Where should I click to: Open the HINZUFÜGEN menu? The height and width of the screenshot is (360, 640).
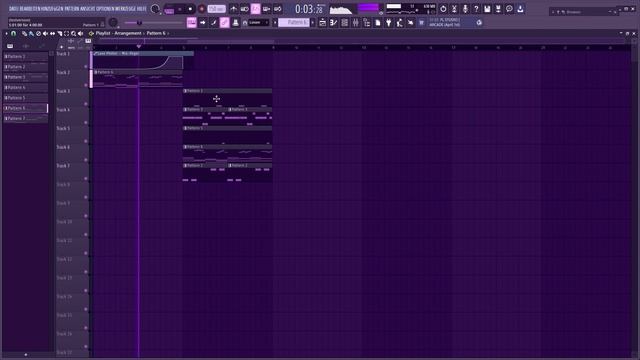point(51,9)
